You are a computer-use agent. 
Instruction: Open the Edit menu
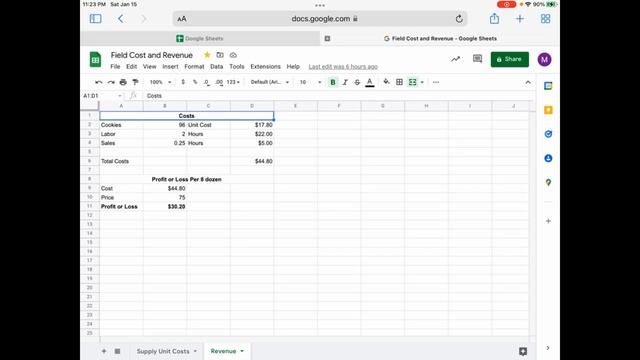pos(131,67)
